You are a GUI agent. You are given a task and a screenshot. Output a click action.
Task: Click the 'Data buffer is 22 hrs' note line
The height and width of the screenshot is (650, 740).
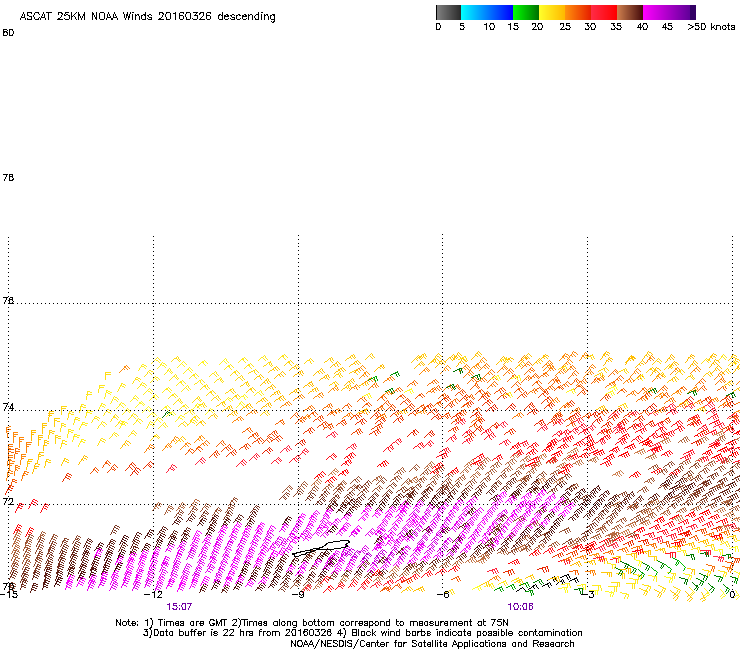[x=362, y=633]
